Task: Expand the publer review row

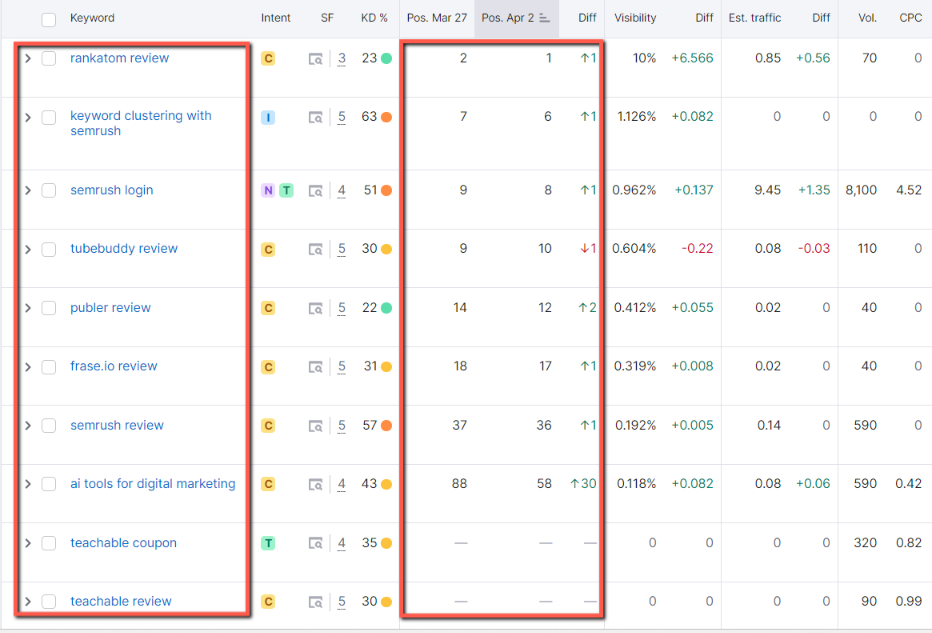Action: pos(28,308)
